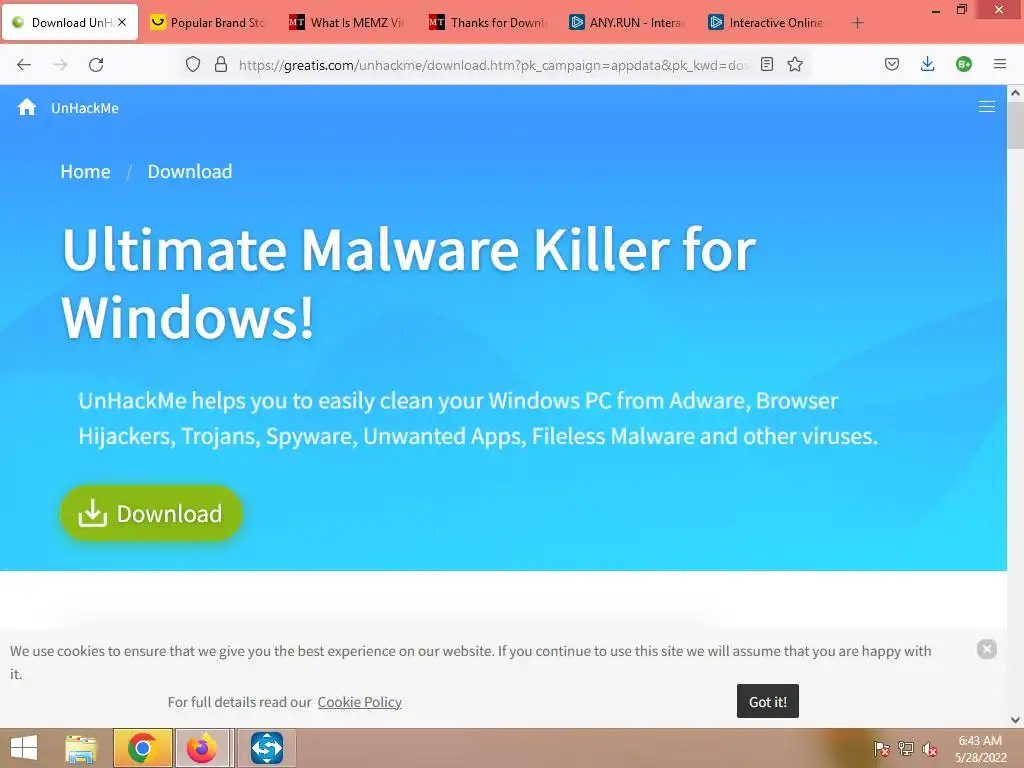The width and height of the screenshot is (1024, 768).
Task: Click the UnHackMe home icon
Action: tap(27, 107)
